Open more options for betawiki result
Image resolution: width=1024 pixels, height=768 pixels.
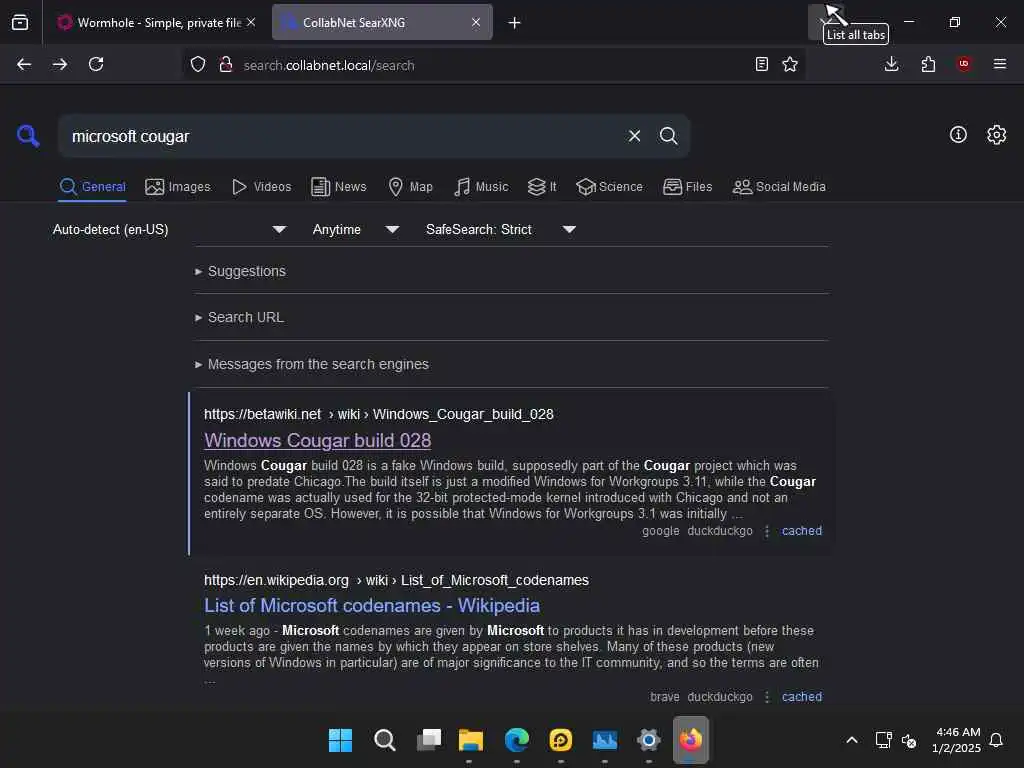point(767,531)
